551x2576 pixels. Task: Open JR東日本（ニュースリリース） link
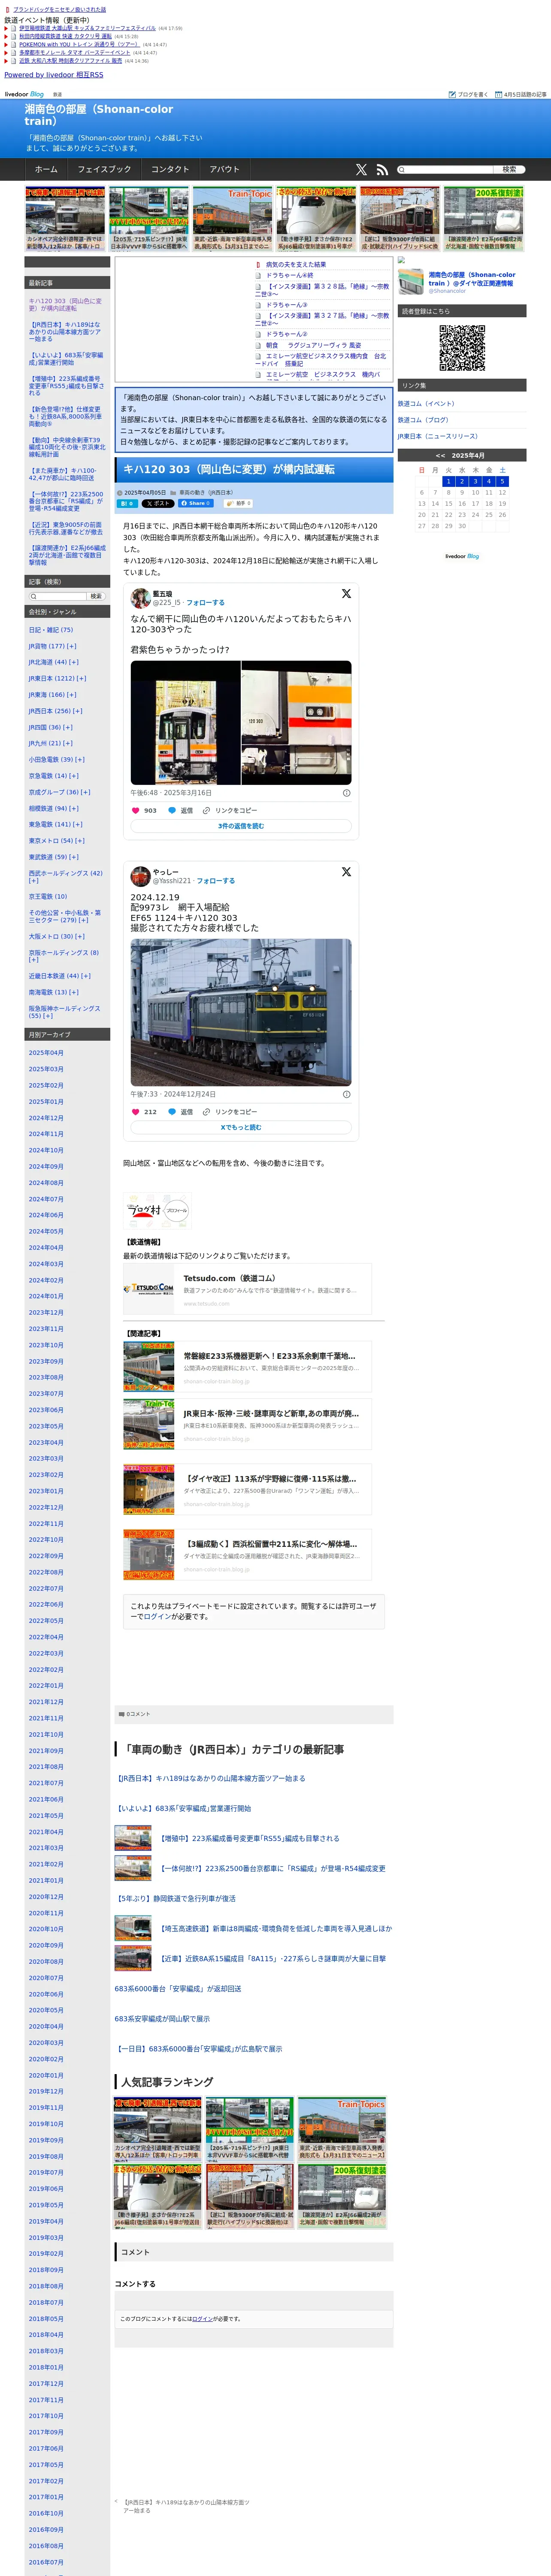pos(438,436)
